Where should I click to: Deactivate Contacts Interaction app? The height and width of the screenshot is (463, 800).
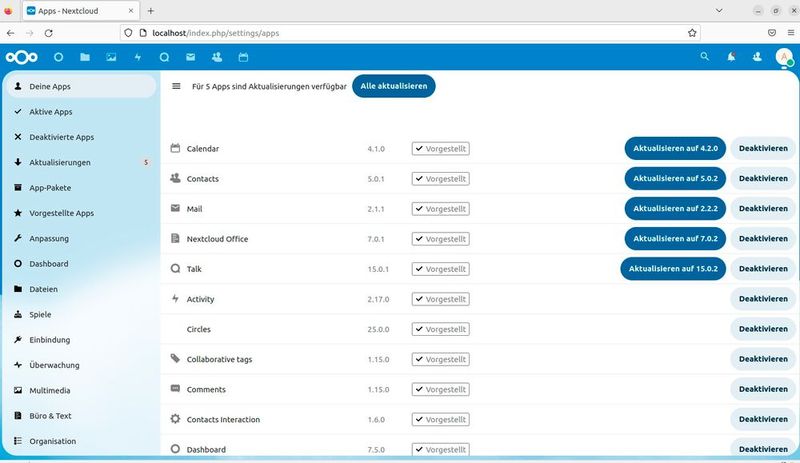click(763, 419)
